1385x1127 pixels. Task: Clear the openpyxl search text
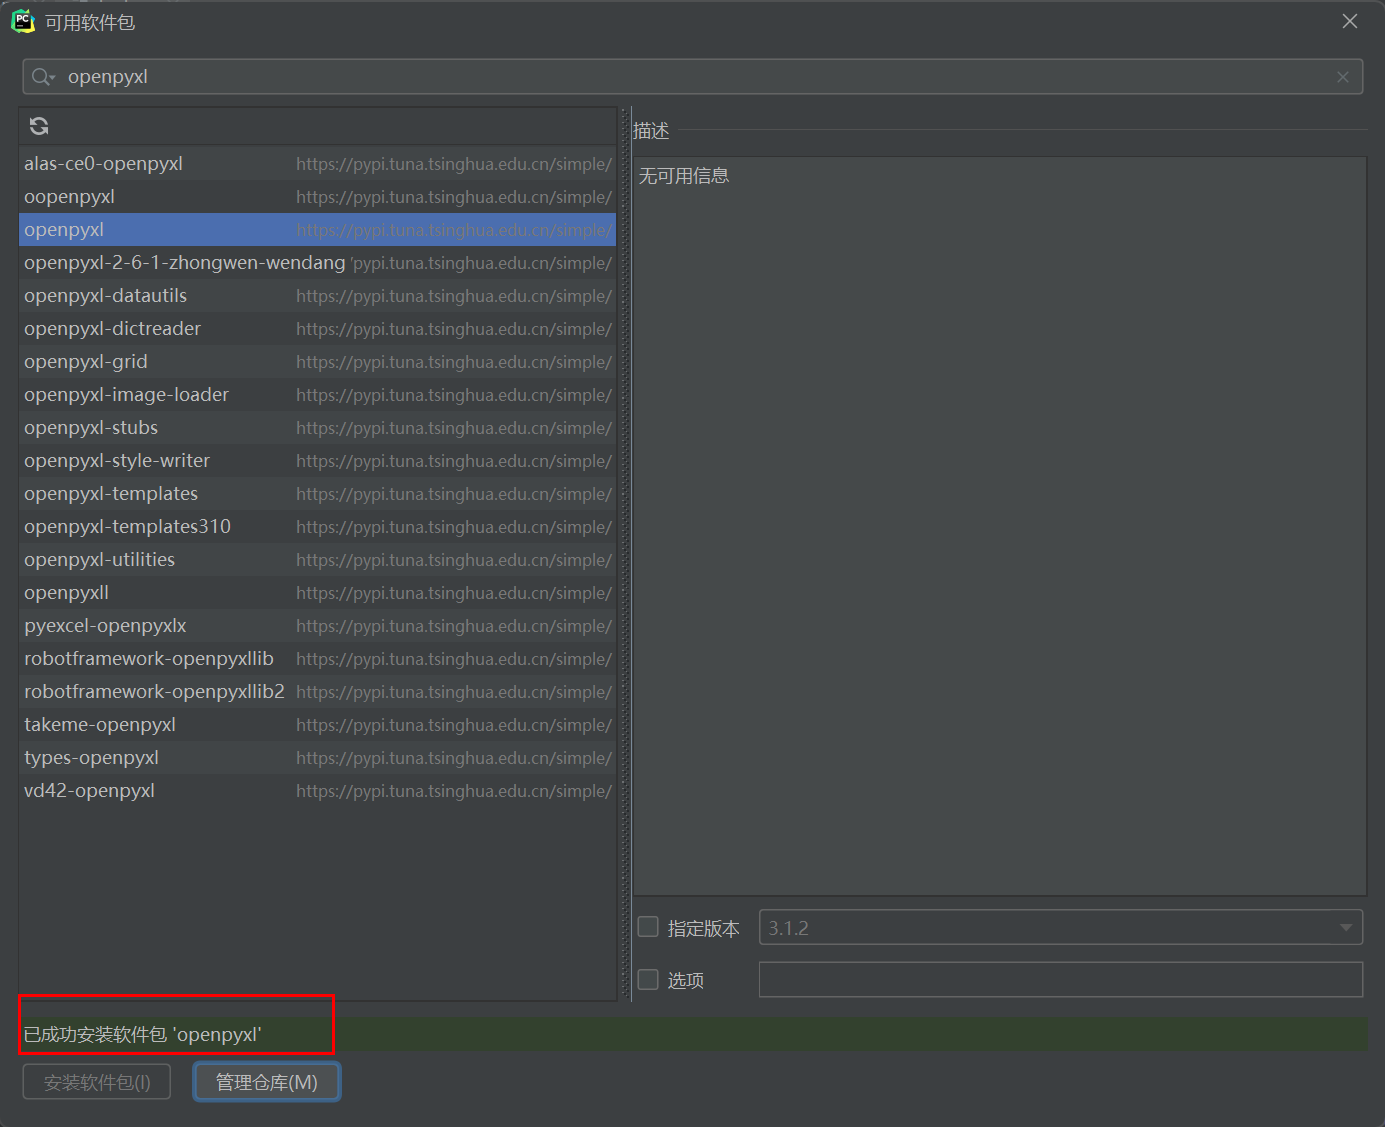point(1342,77)
